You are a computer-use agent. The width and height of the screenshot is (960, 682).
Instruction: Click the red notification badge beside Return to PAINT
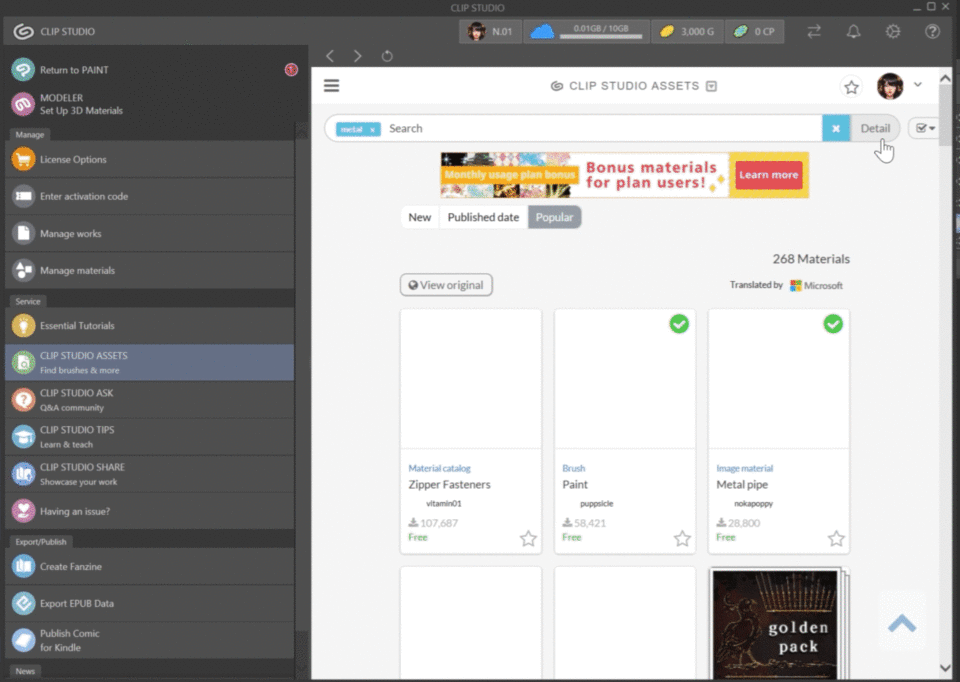[291, 70]
